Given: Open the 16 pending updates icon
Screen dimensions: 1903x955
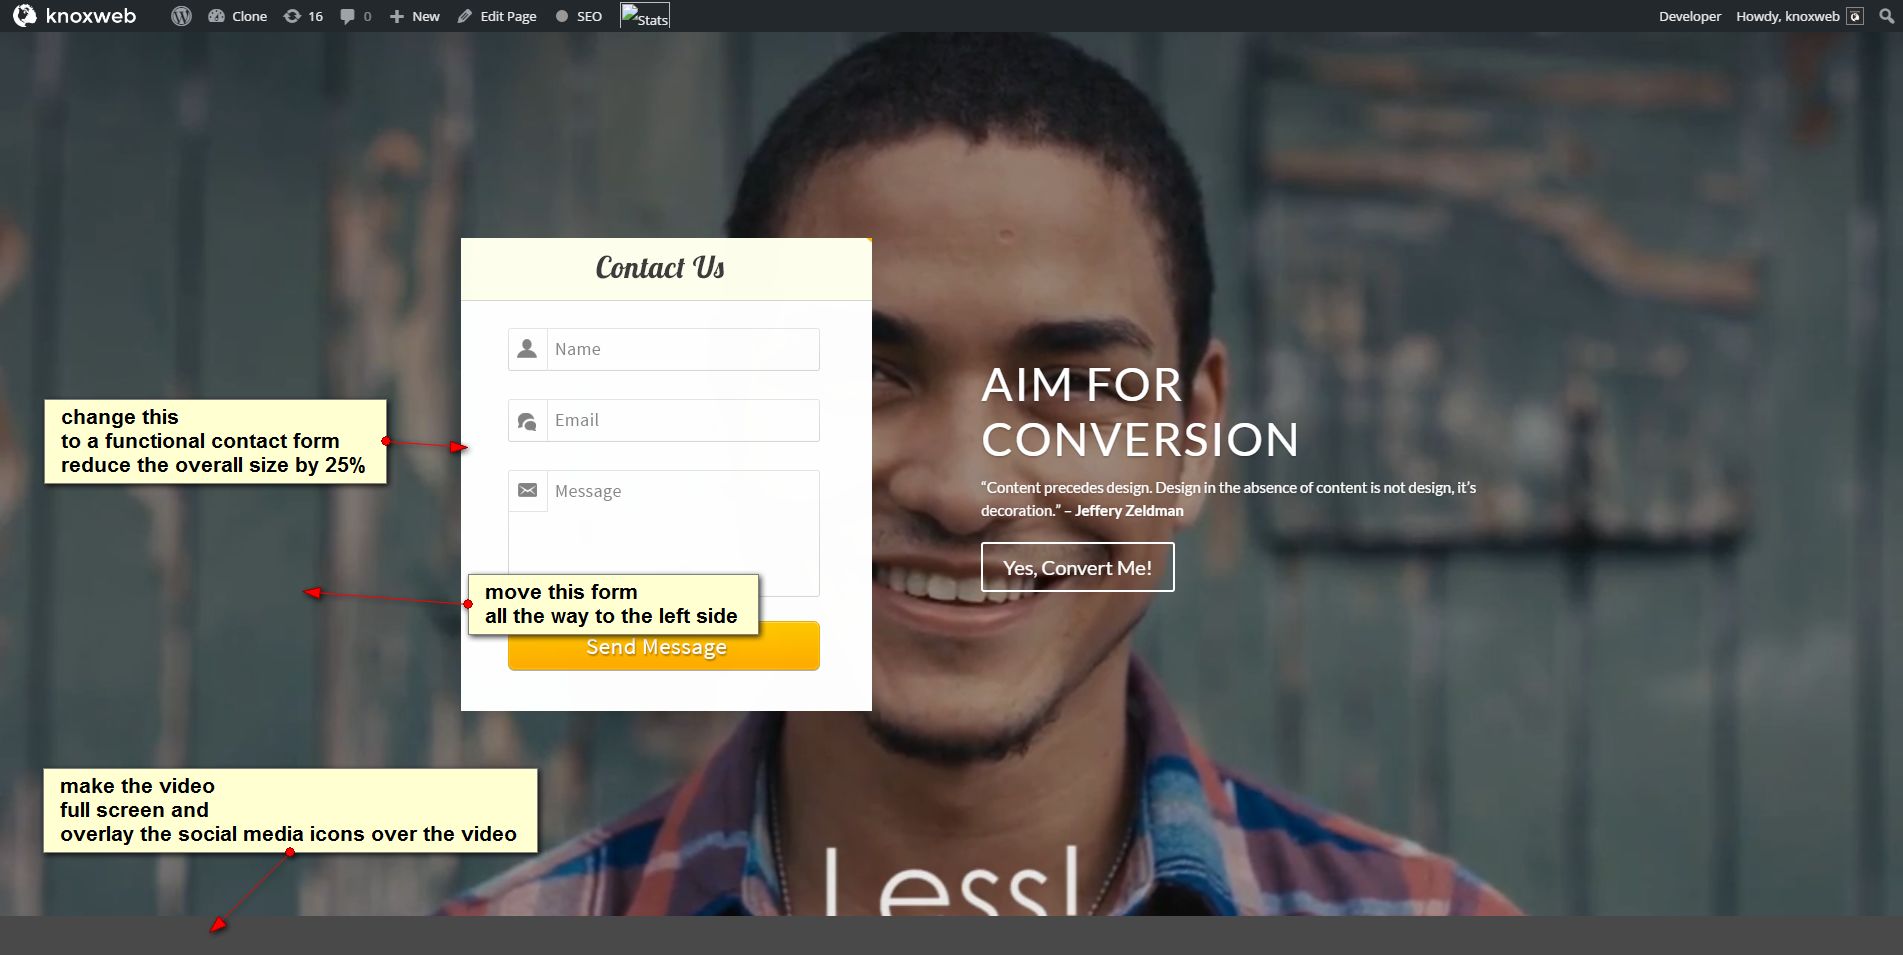Looking at the screenshot, I should tap(292, 16).
